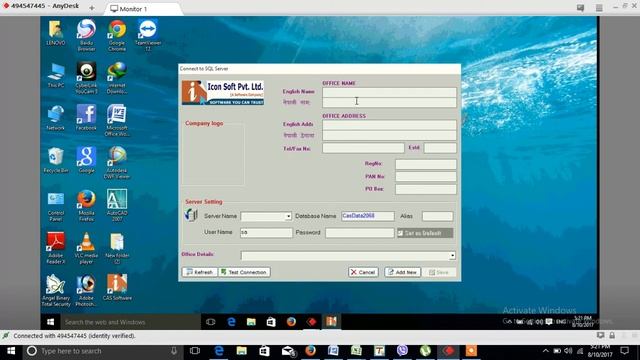This screenshot has height=360, width=640.
Task: Select the CyberLink YouCam desktop icon
Action: (x=86, y=78)
